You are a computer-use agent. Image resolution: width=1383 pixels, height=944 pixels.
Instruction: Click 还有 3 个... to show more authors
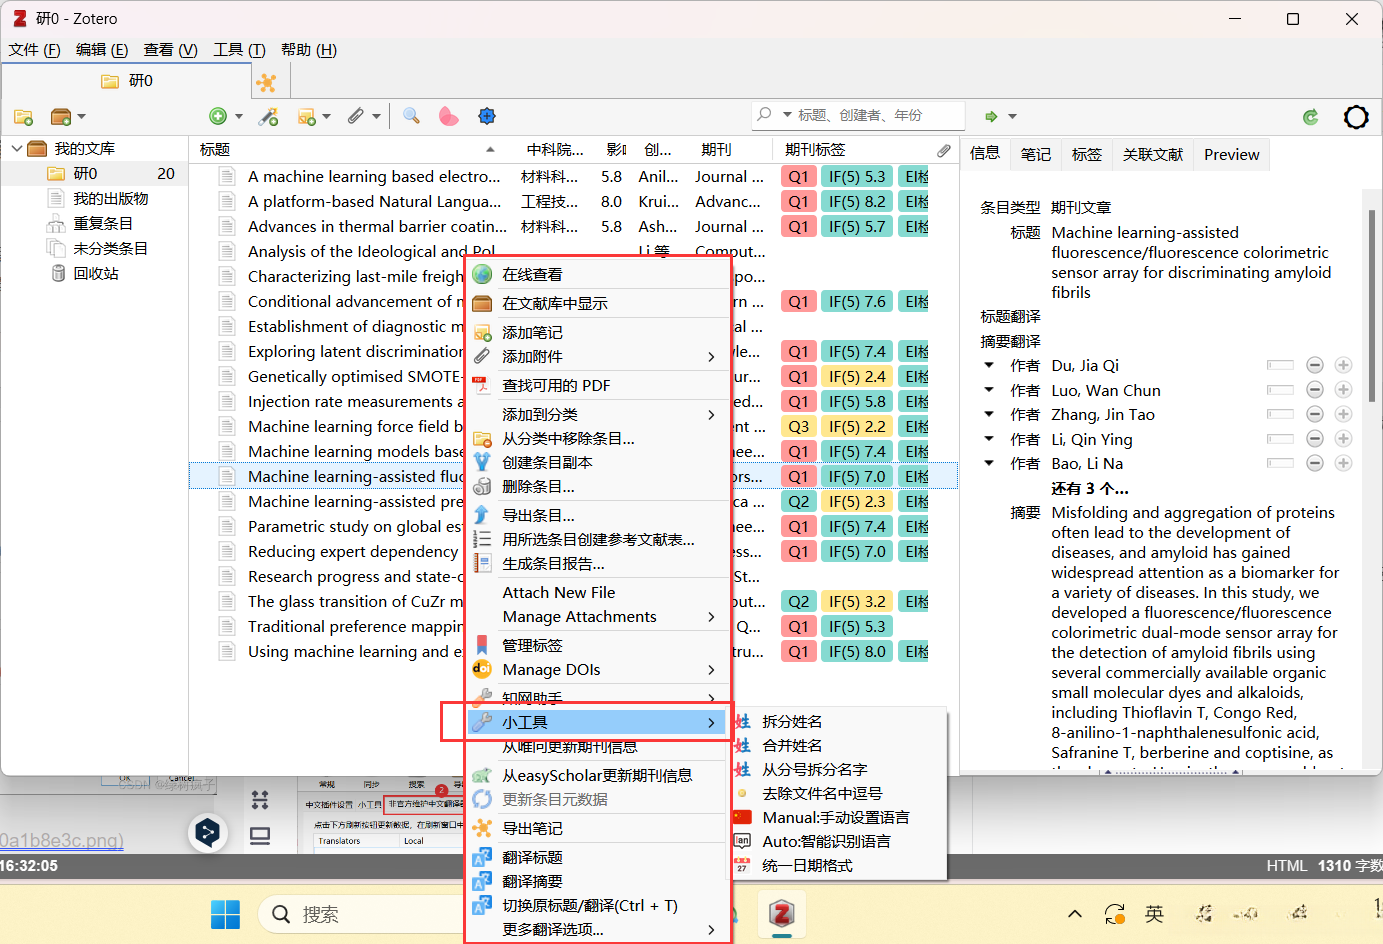(x=1090, y=489)
